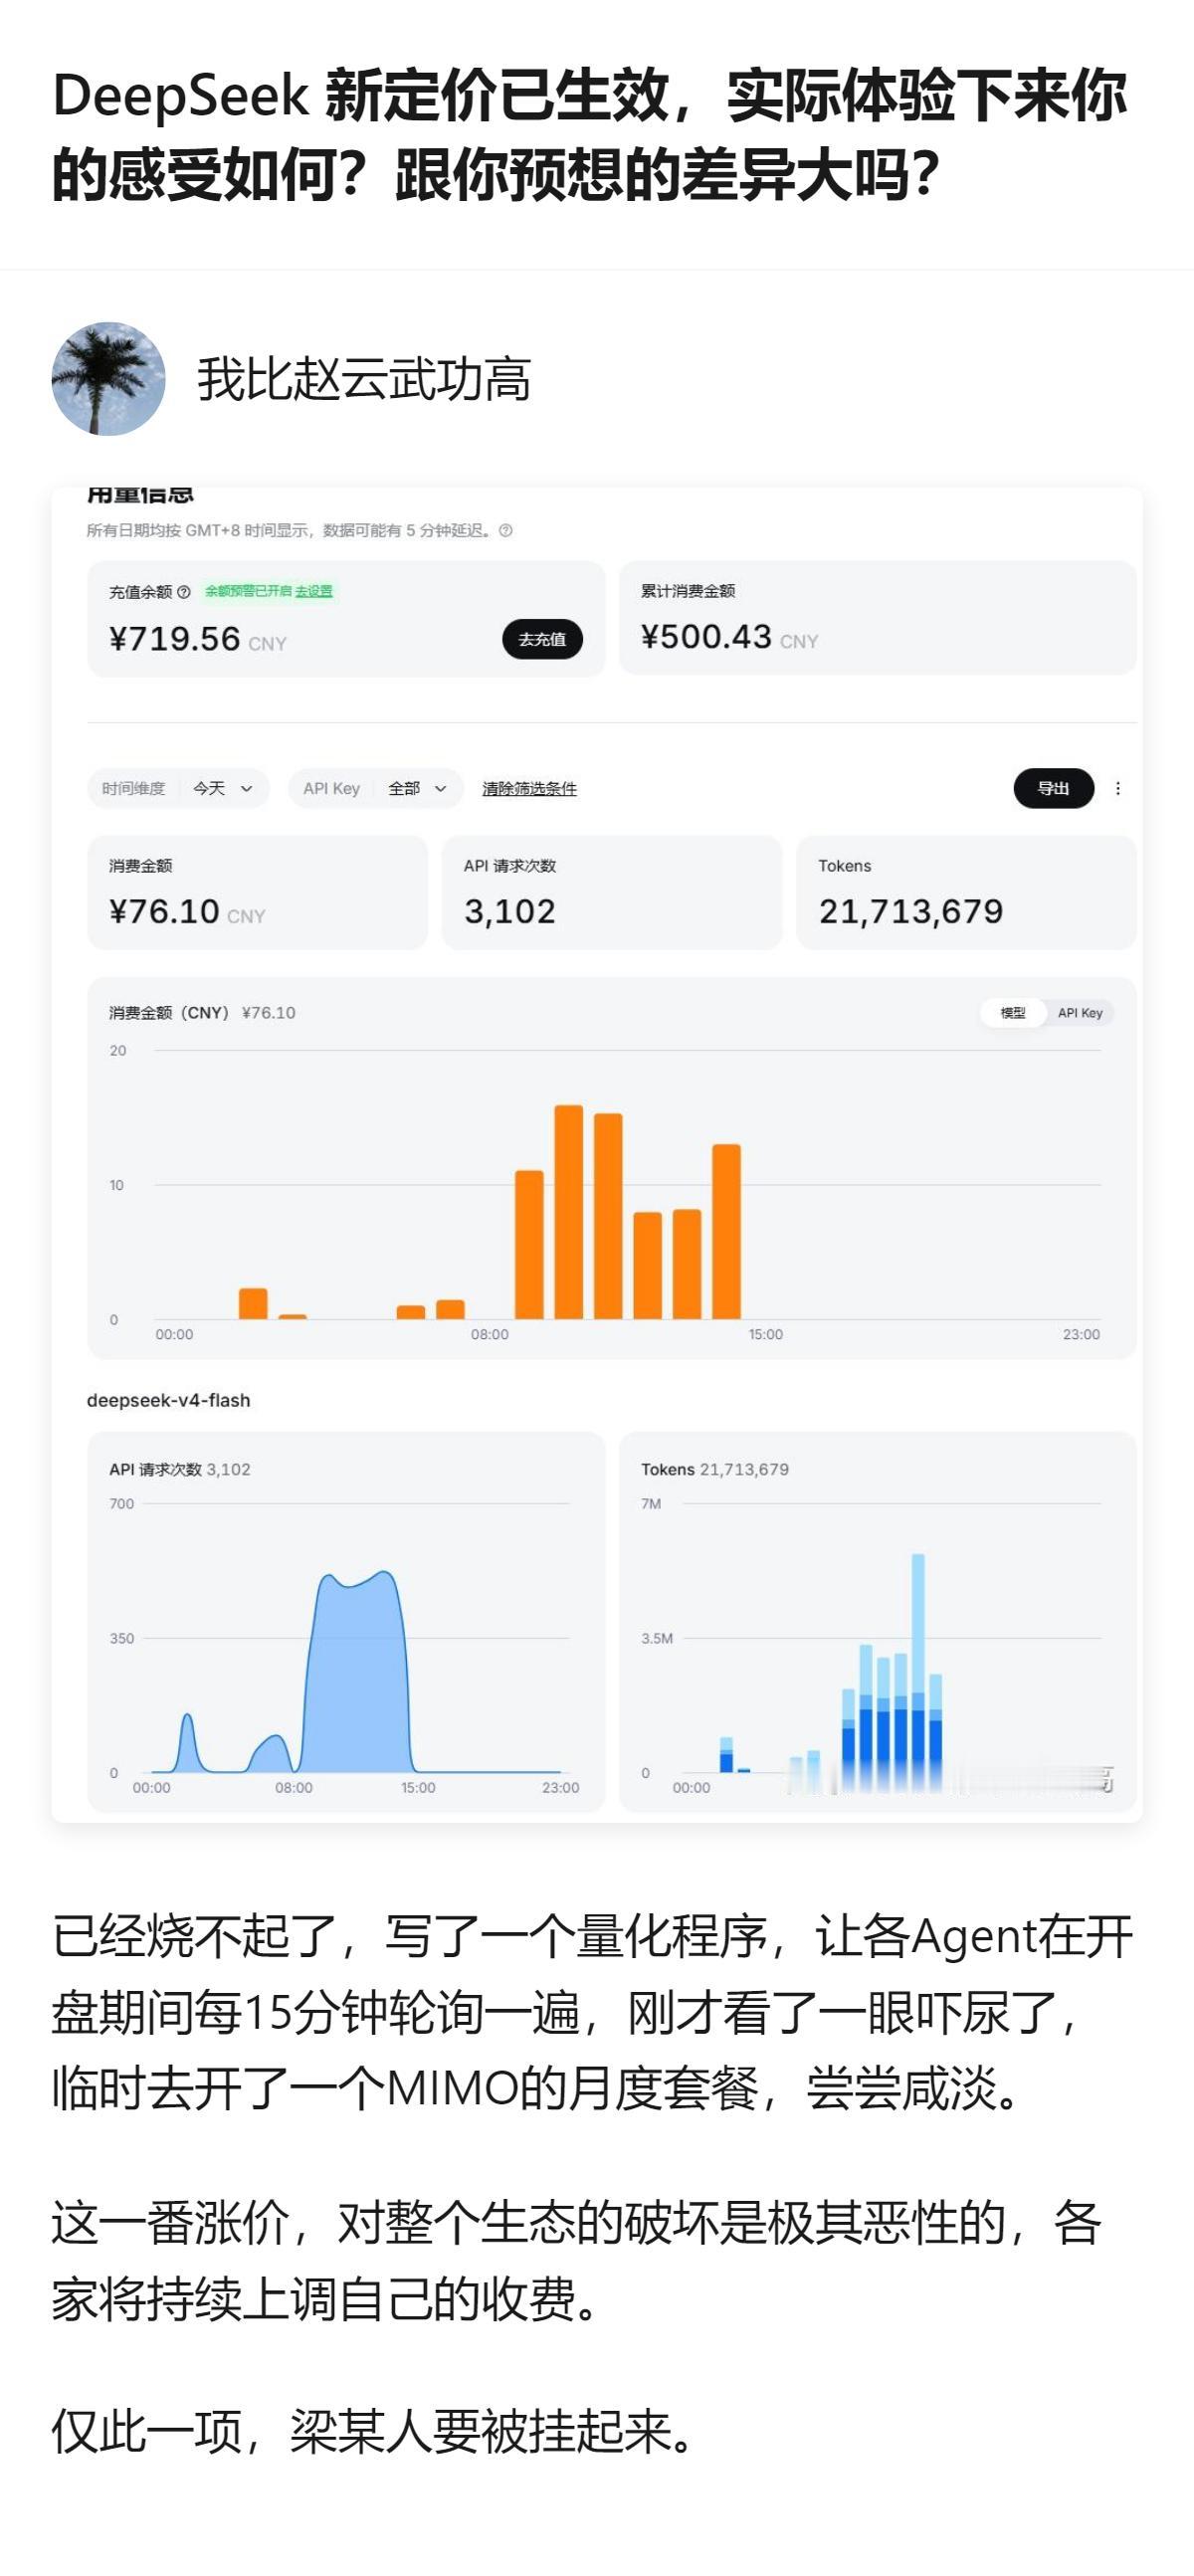Click the 累计消费金额 label
The image size is (1194, 2576).
(x=688, y=591)
